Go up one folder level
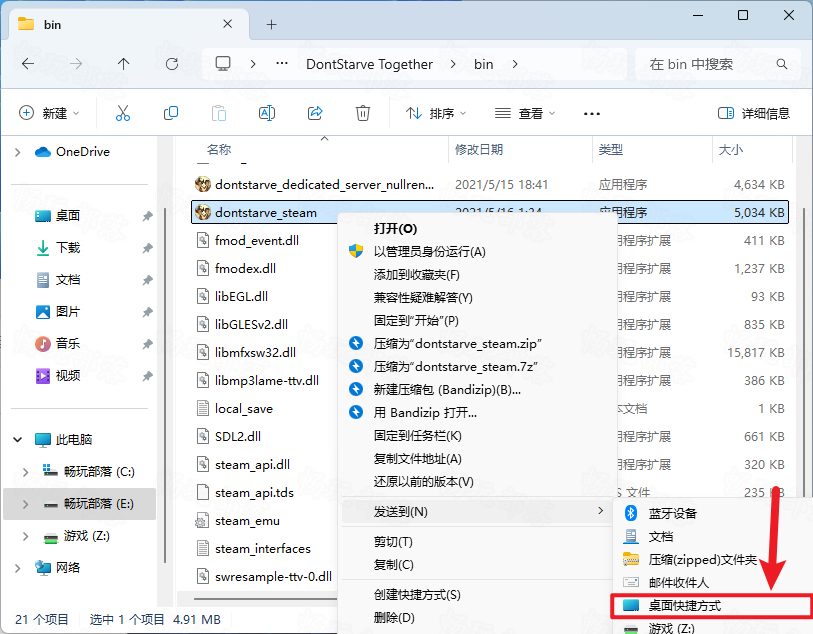The width and height of the screenshot is (813, 634). [123, 64]
